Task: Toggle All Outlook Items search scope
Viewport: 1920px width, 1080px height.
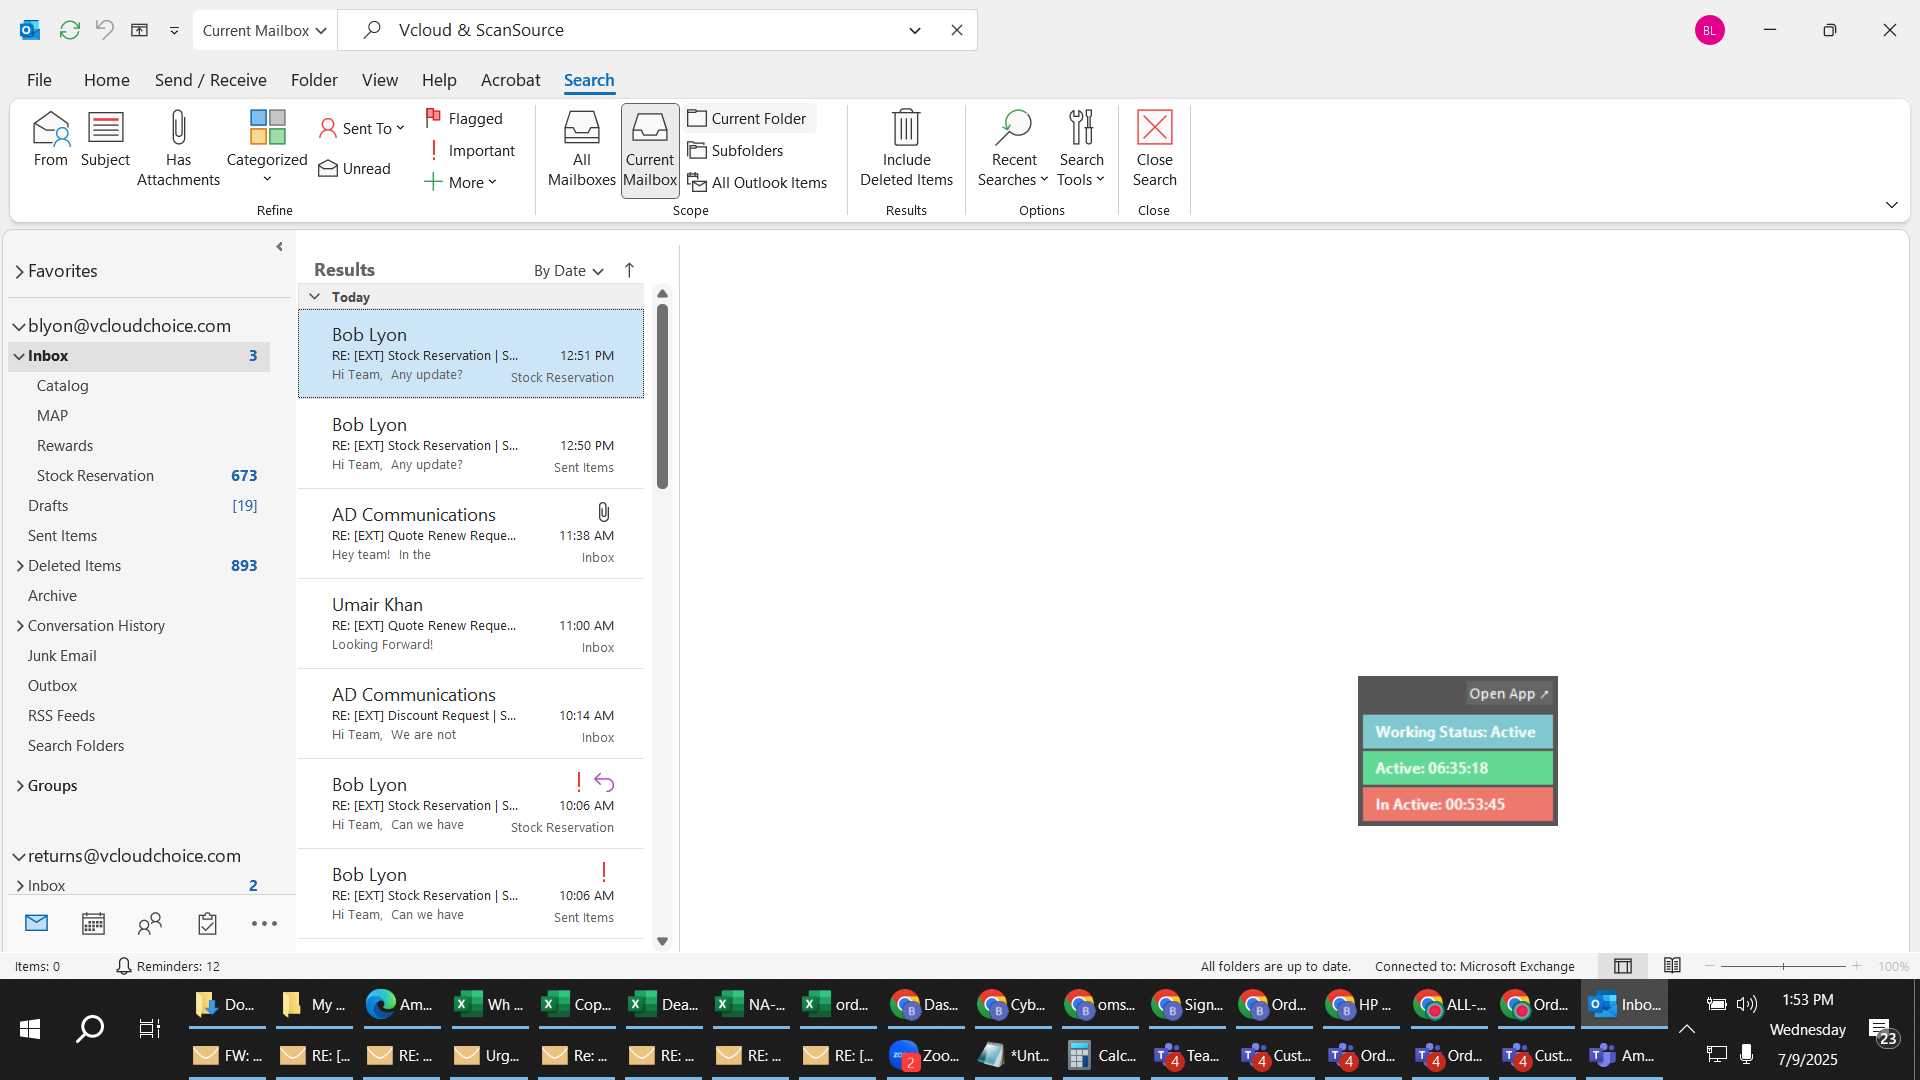Action: pos(757,182)
